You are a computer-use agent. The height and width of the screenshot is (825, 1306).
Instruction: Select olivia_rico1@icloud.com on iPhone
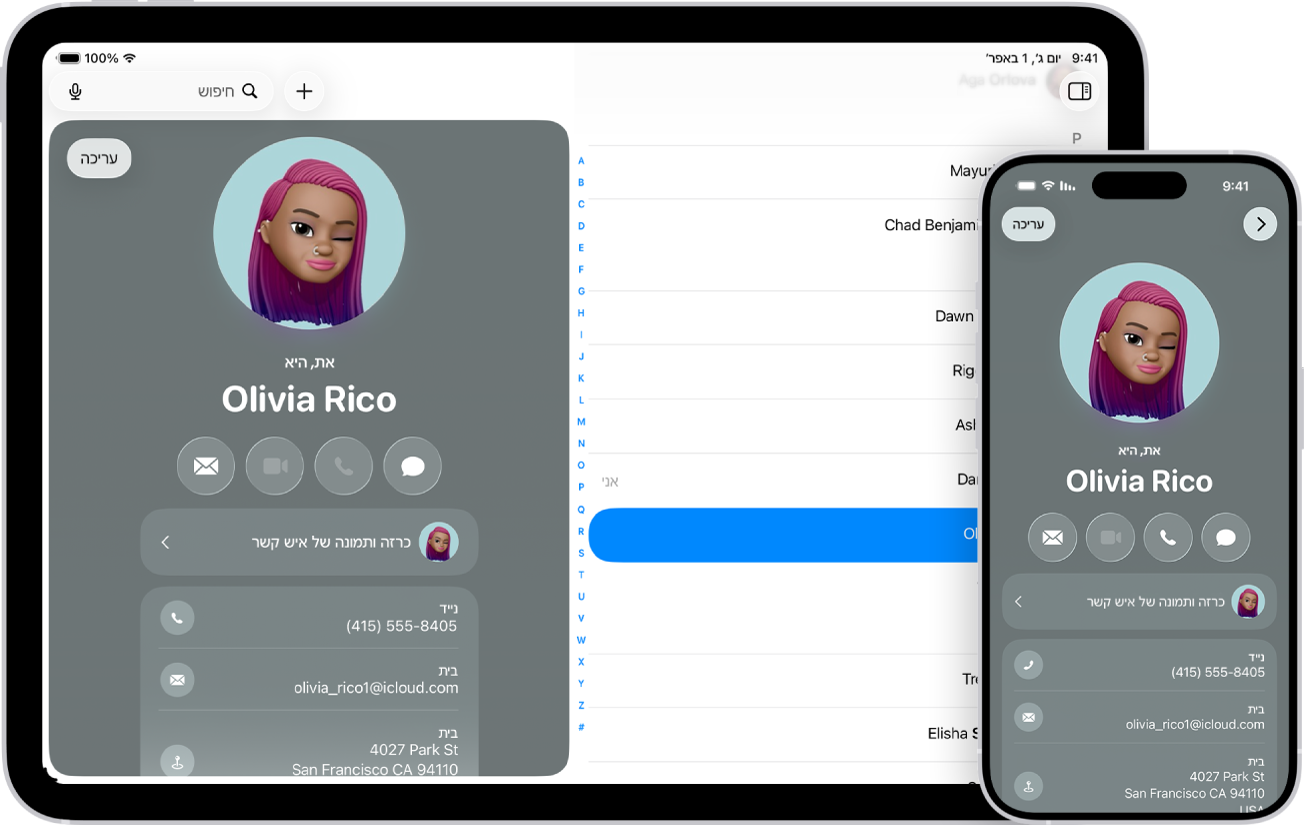(x=1195, y=724)
